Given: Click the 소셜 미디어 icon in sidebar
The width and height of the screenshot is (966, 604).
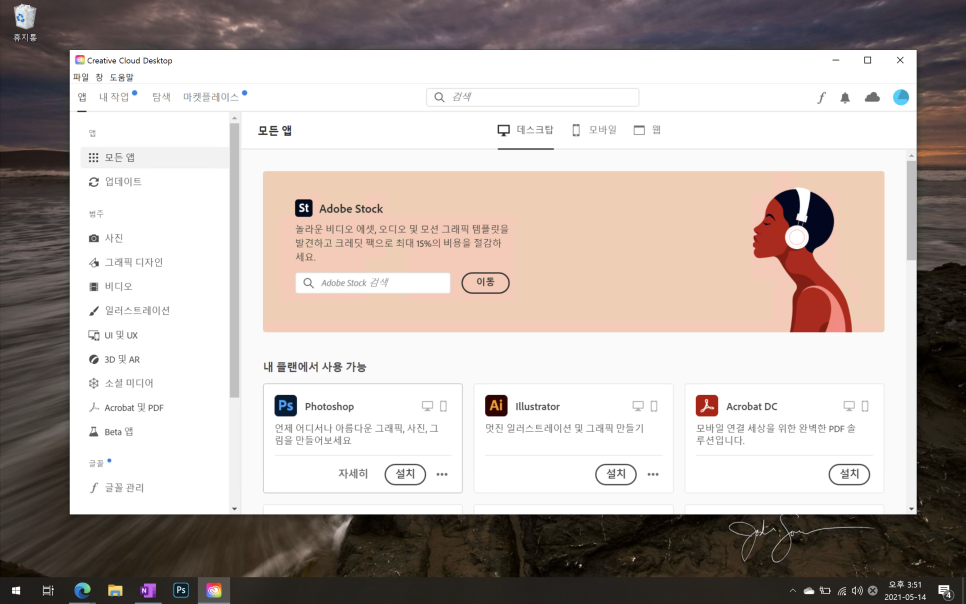Looking at the screenshot, I should pyautogui.click(x=94, y=383).
